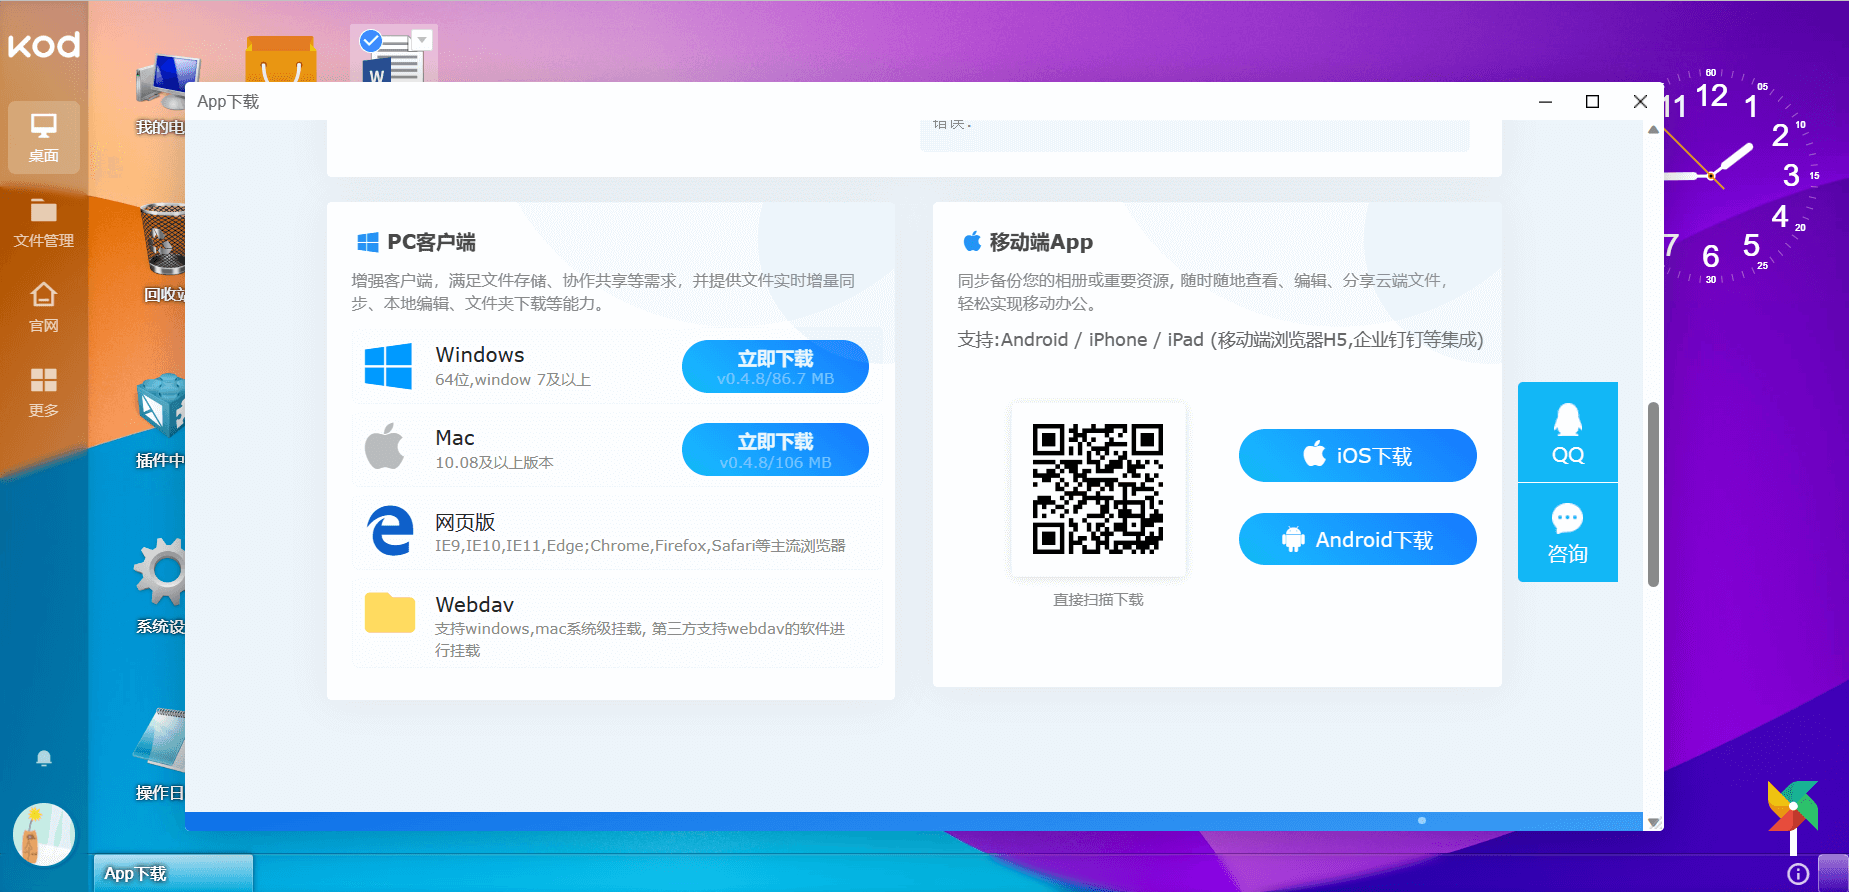1849x892 pixels.
Task: Click the user avatar in sidebar
Action: click(x=44, y=834)
